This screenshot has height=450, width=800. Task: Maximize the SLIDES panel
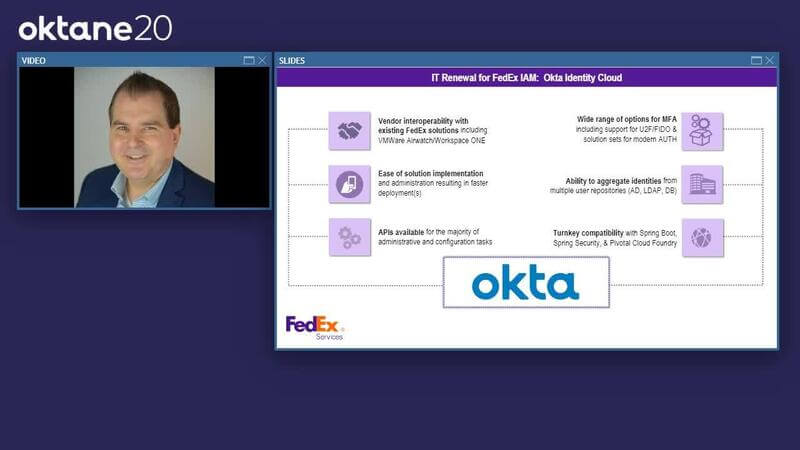756,60
